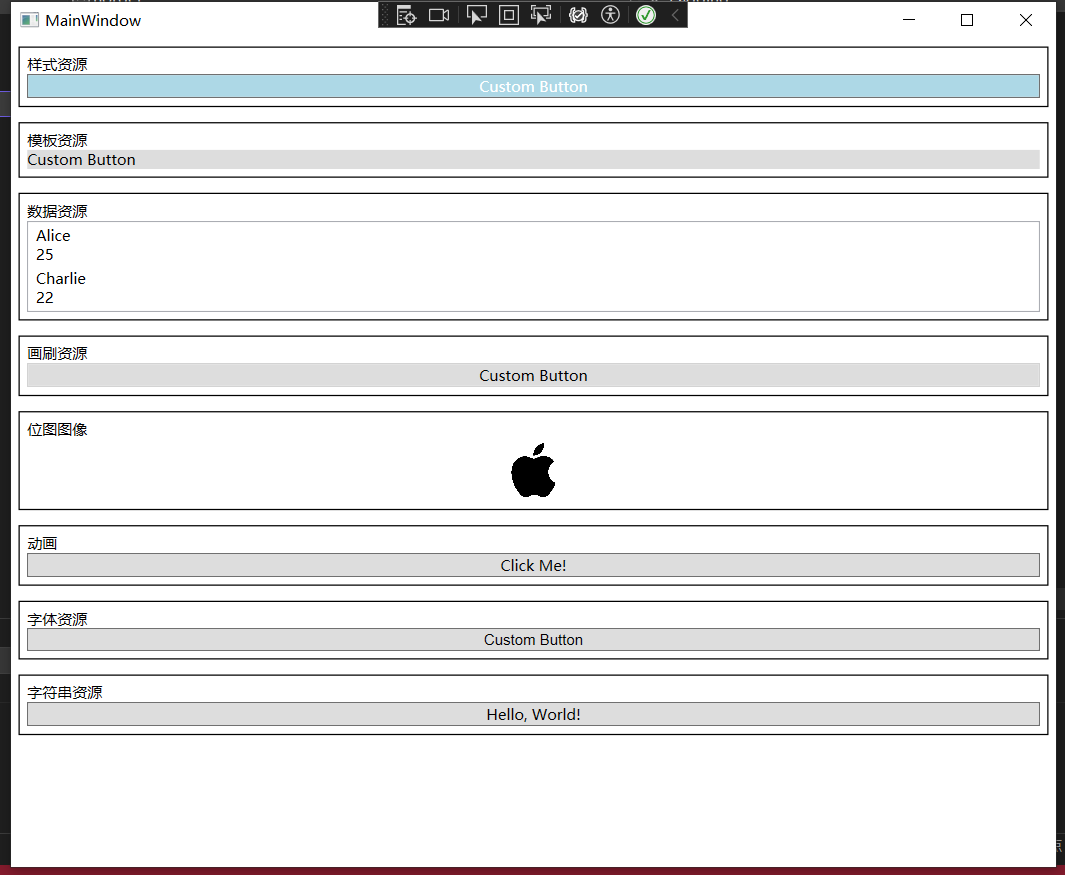Click the Custom Button under 字体资源
Viewport: 1065px width, 875px height.
click(533, 639)
